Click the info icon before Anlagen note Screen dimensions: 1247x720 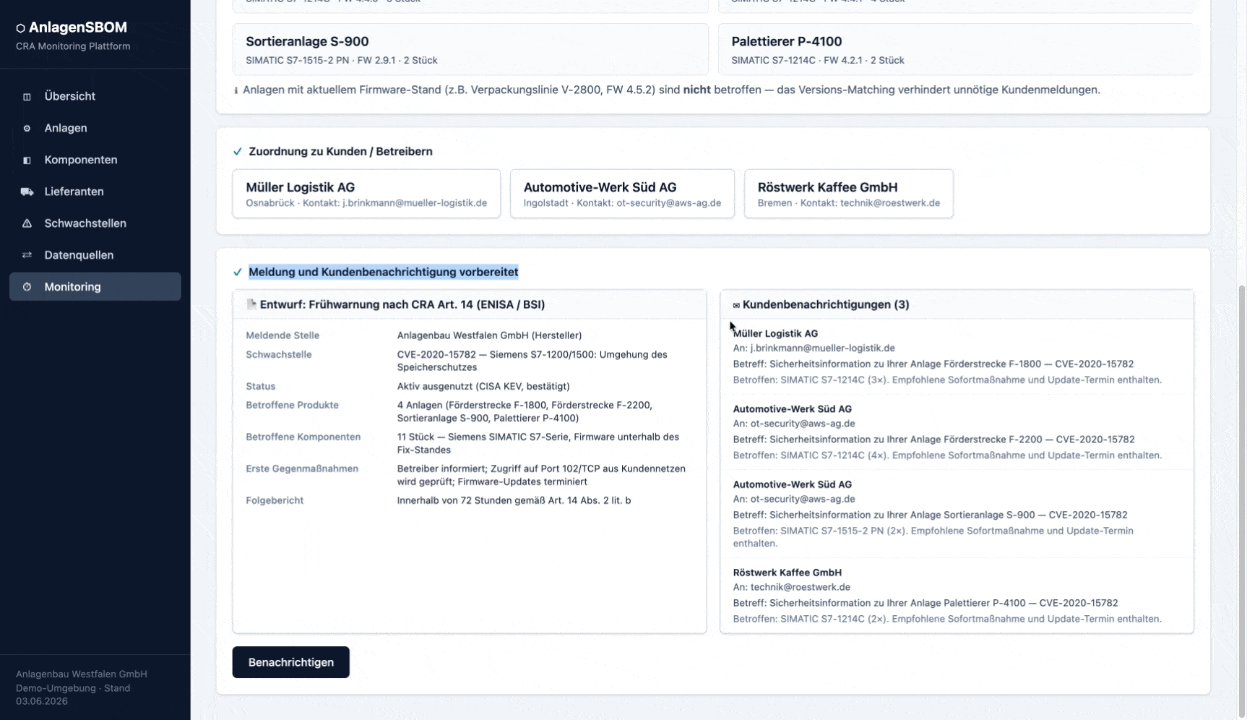[236, 90]
